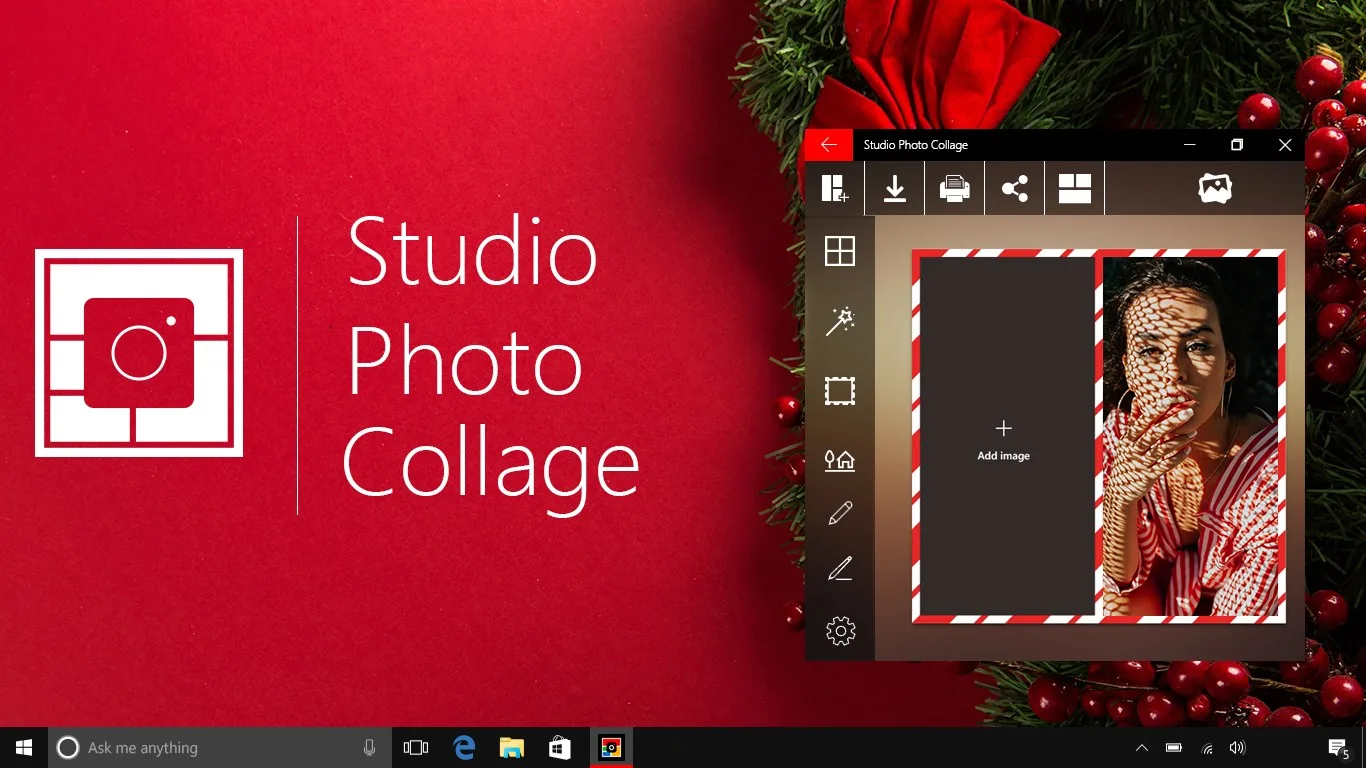The image size is (1366, 768).
Task: Open the magic wand effects tool
Action: pos(840,321)
